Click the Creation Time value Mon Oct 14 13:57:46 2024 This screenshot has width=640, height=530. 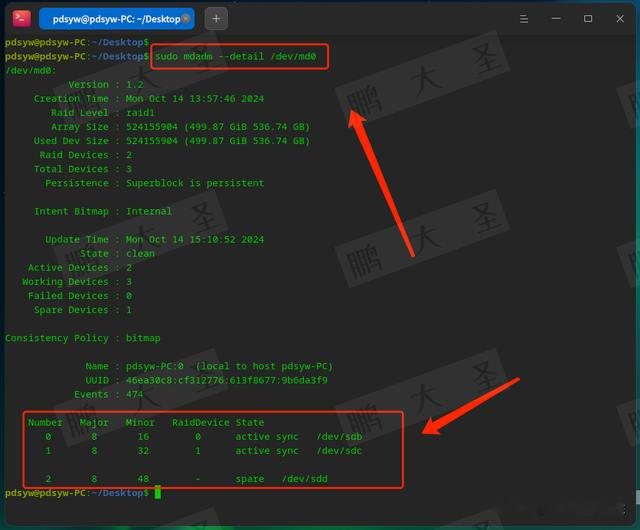195,99
